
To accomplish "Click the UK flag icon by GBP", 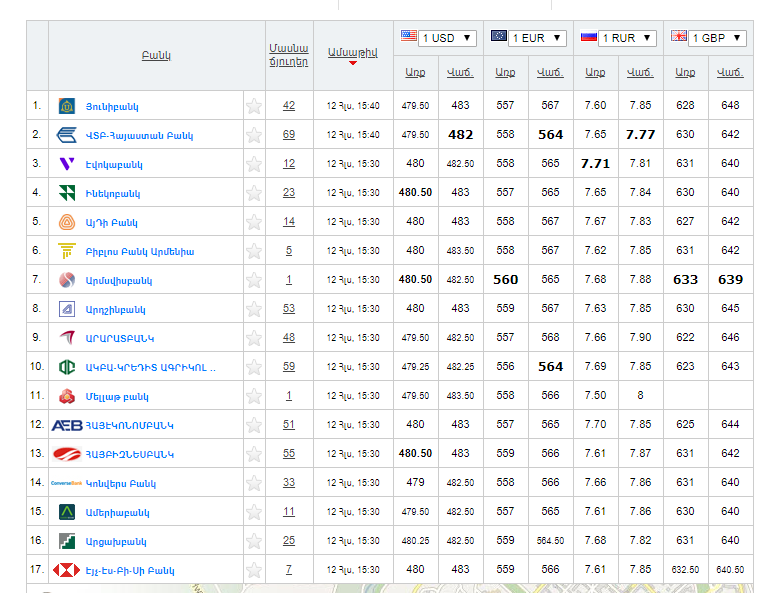I will click(x=679, y=36).
